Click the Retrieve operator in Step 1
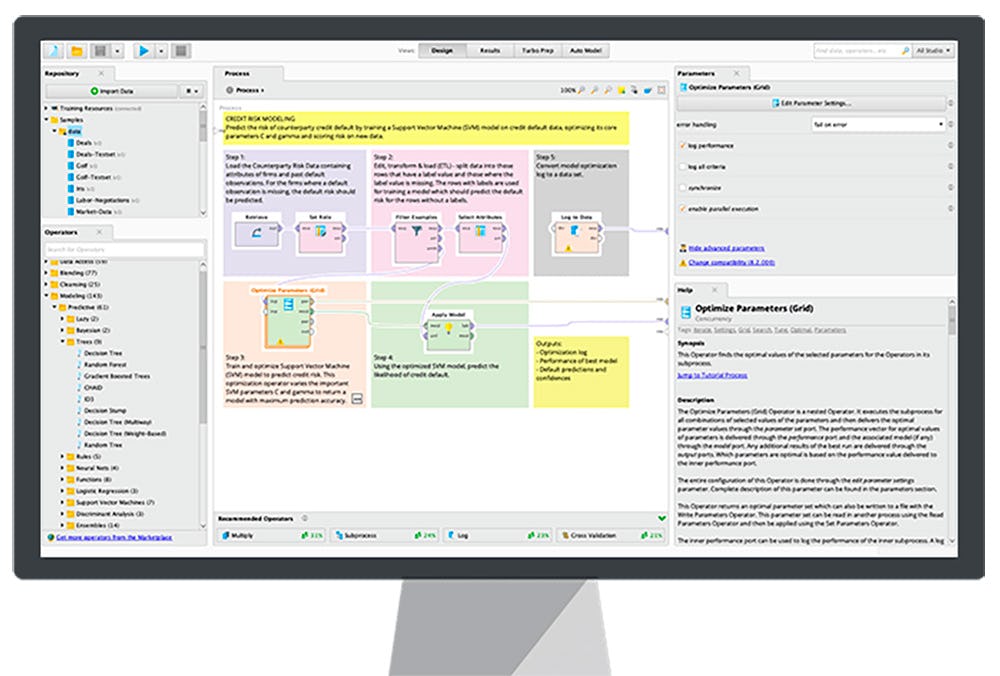Viewport: 1000px width, 676px height. [256, 233]
